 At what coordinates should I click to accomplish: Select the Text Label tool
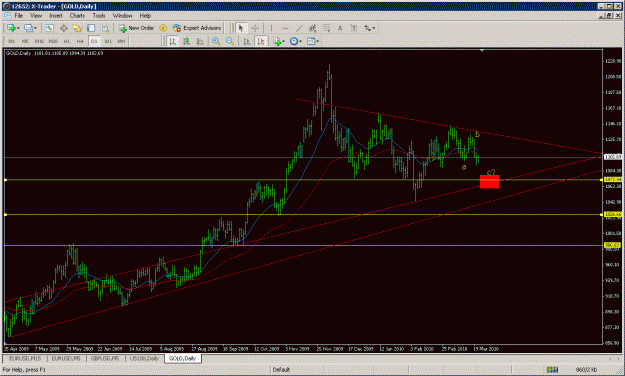[354, 28]
